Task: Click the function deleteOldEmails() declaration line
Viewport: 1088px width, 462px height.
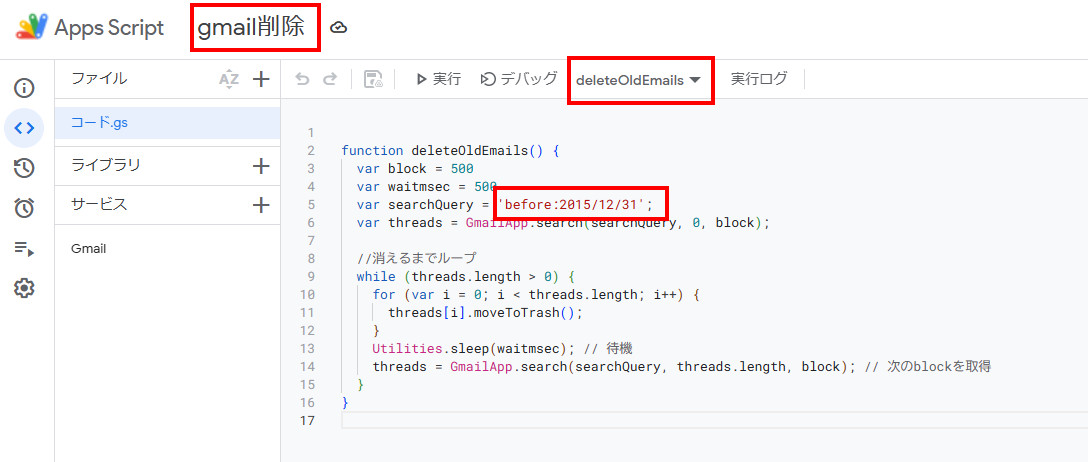Action: click(450, 151)
